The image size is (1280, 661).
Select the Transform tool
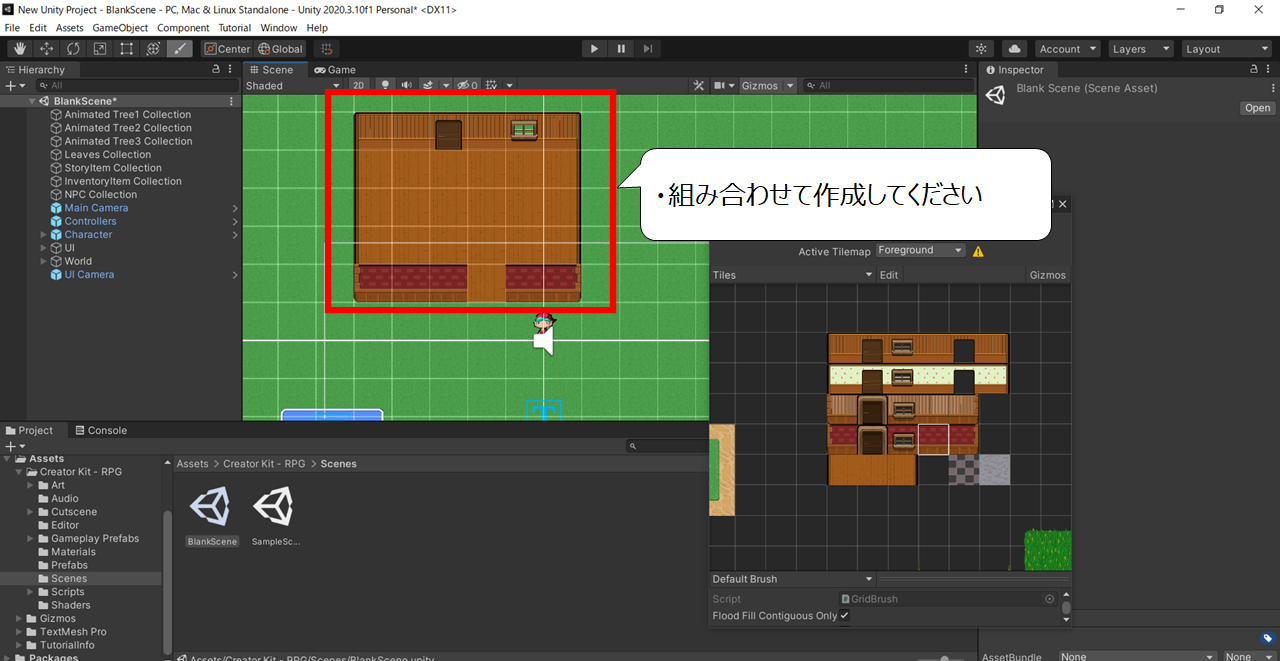(x=153, y=49)
